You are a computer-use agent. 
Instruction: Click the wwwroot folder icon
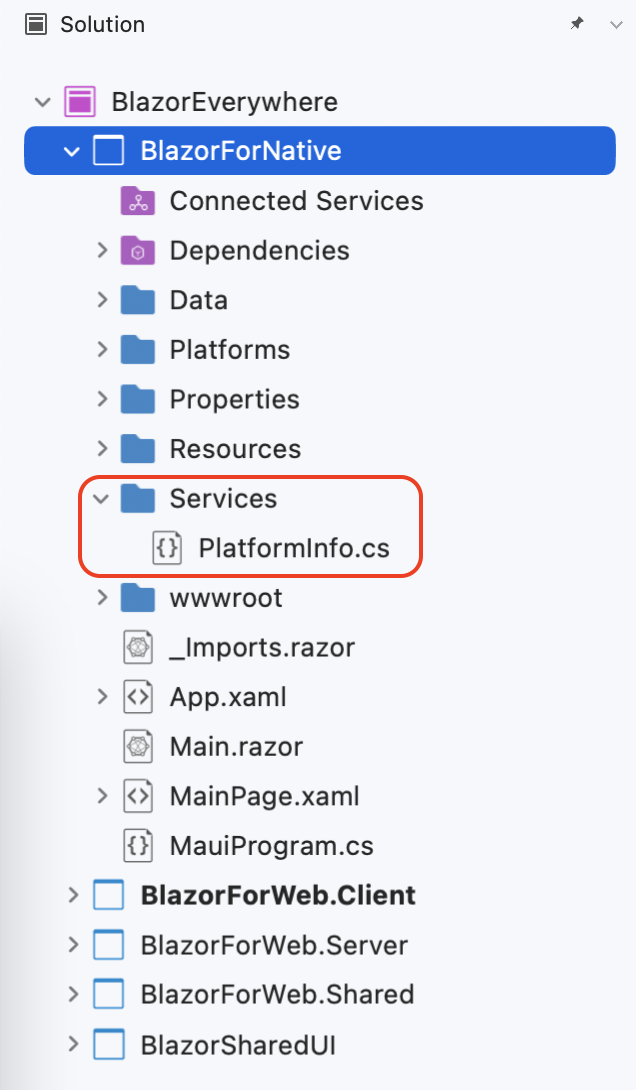138,597
